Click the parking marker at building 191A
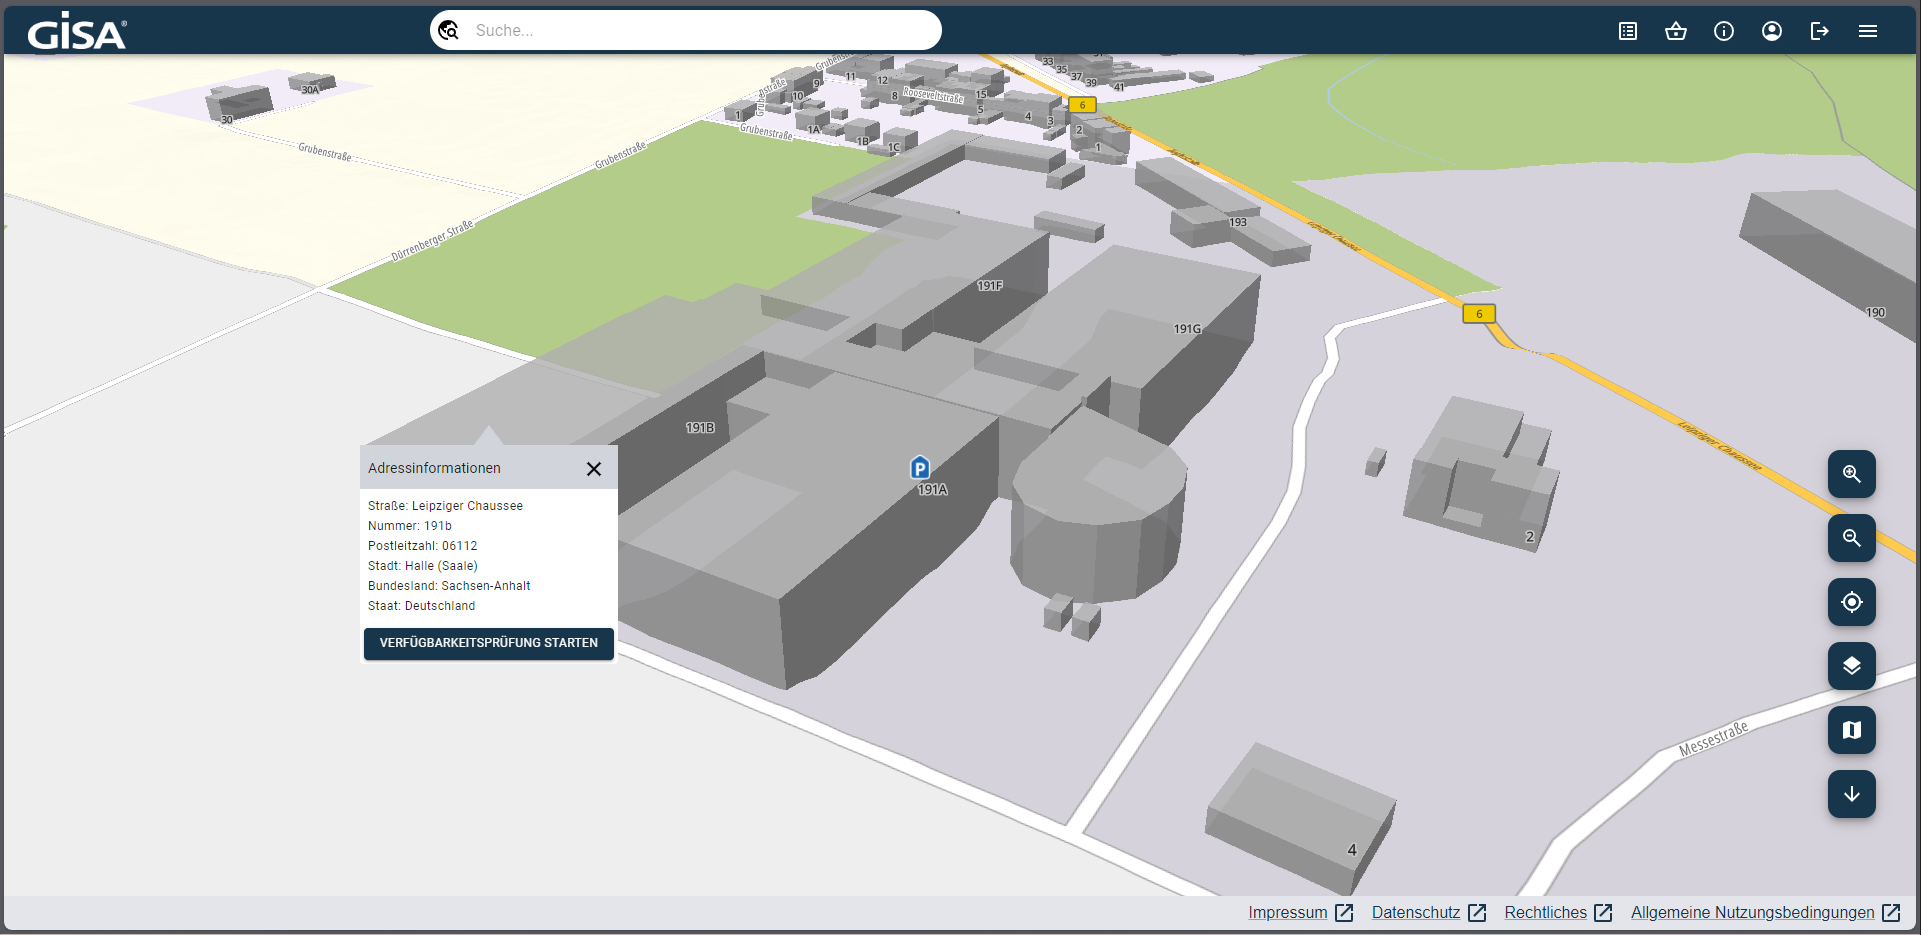The height and width of the screenshot is (935, 1921). click(920, 467)
